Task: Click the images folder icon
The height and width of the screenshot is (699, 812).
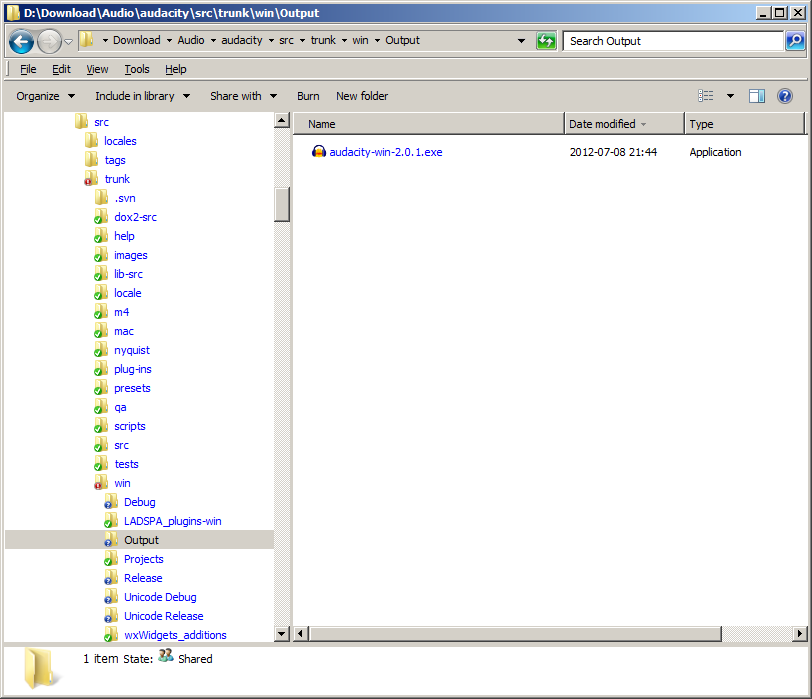Action: 101,255
